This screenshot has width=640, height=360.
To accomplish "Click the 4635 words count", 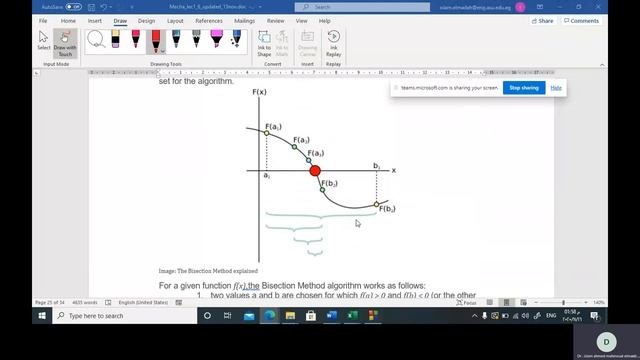I will (84, 302).
